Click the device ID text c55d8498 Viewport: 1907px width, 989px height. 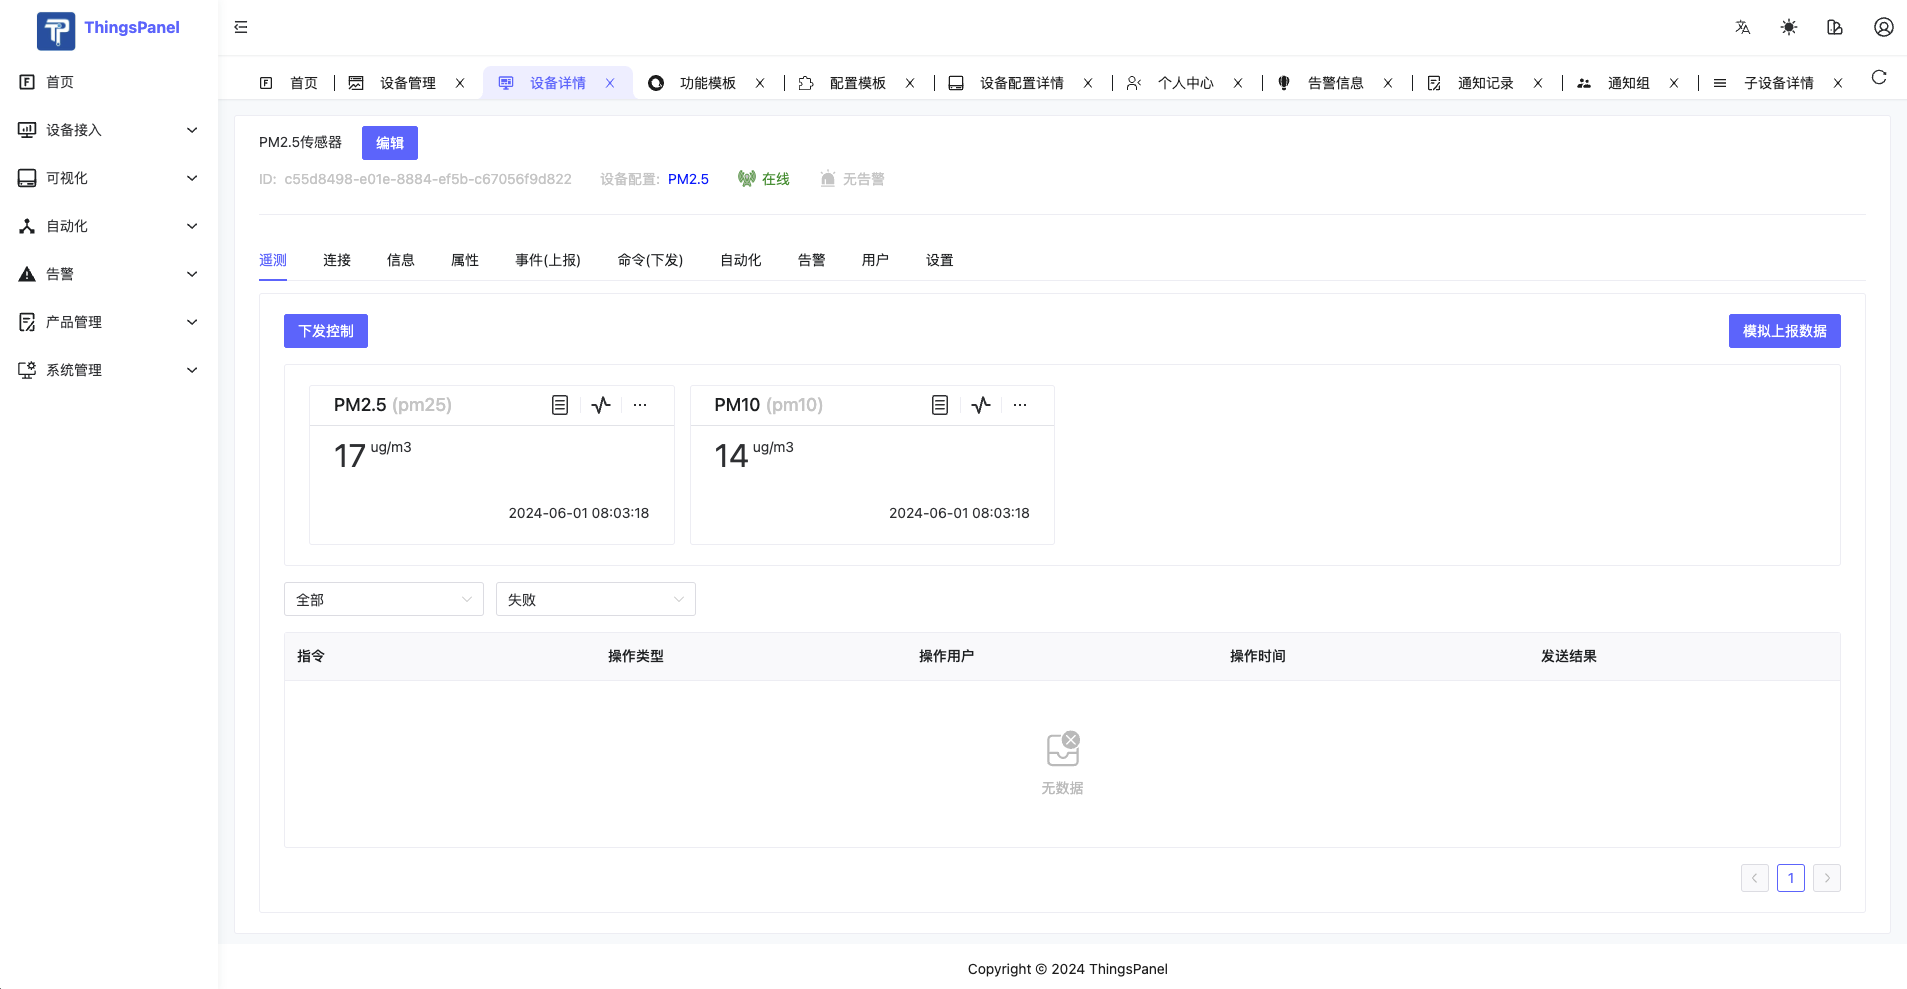coord(428,179)
